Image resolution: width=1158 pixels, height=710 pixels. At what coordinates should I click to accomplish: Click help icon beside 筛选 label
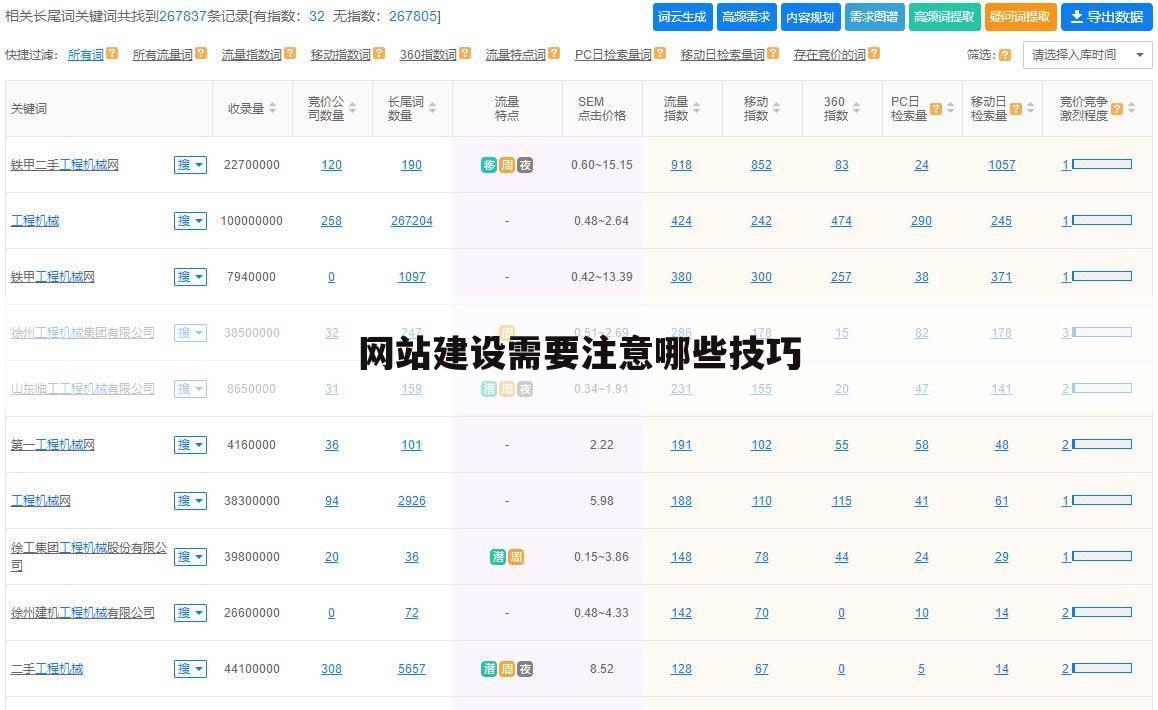1004,55
